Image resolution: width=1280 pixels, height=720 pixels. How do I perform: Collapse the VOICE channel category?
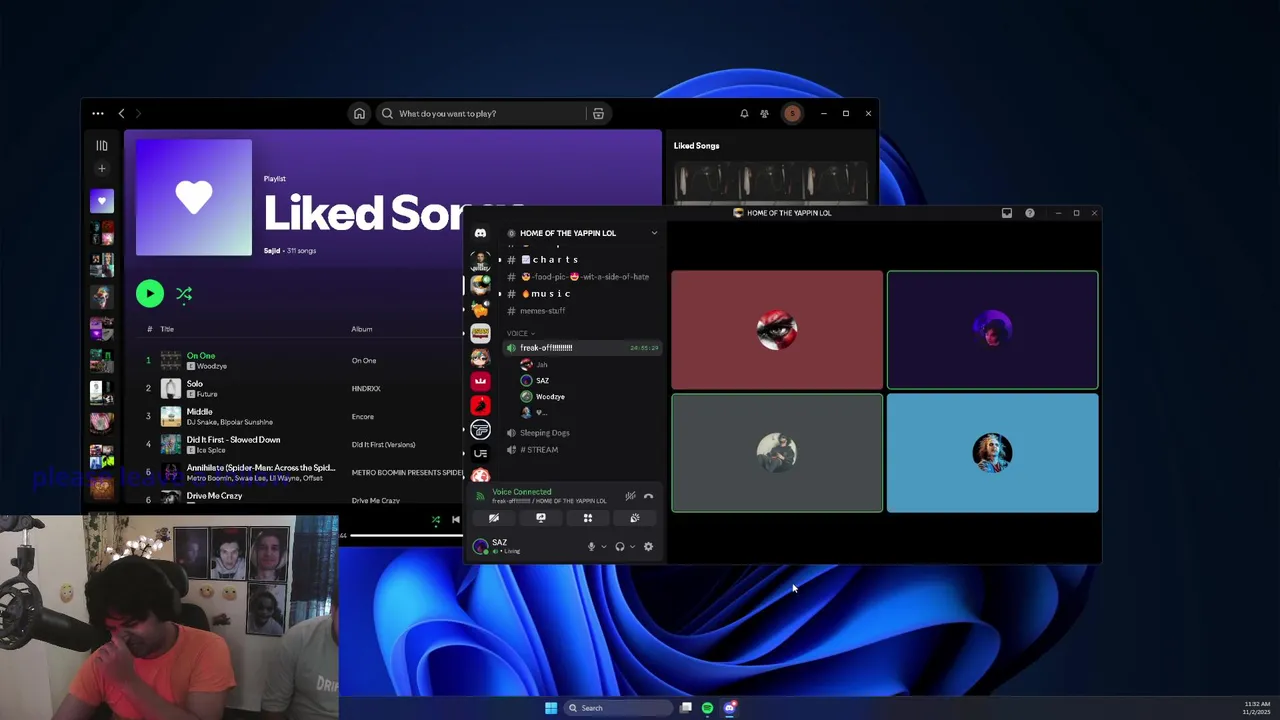[x=520, y=333]
